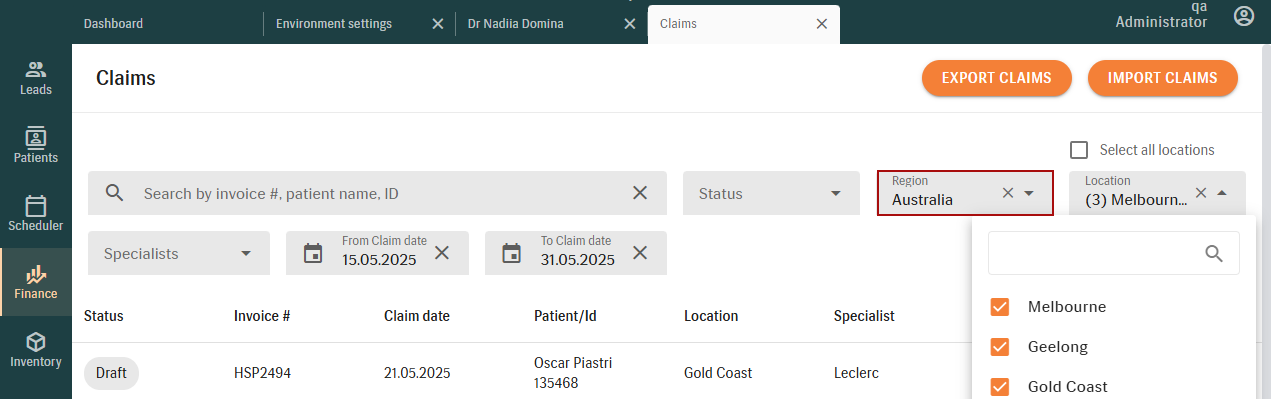
Task: Open the Status dropdown
Action: coord(771,193)
